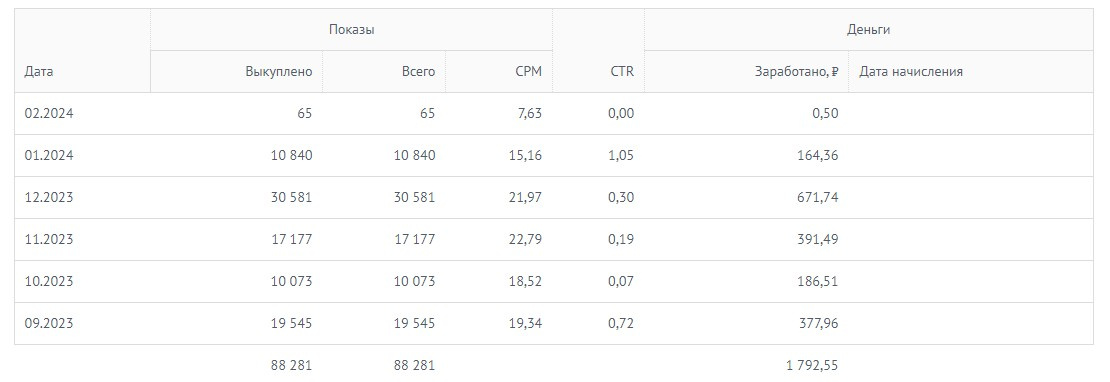Viewport: 1110px width, 382px height.
Task: Click the Всего column header
Action: point(418,71)
